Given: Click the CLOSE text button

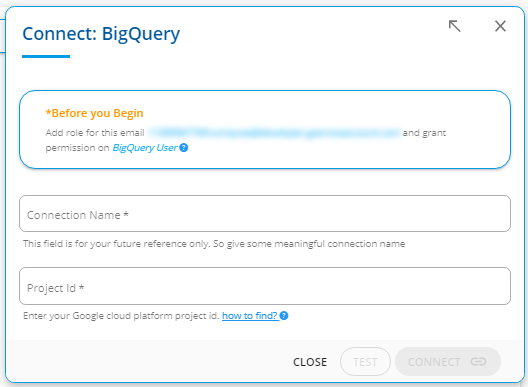Looking at the screenshot, I should point(310,362).
